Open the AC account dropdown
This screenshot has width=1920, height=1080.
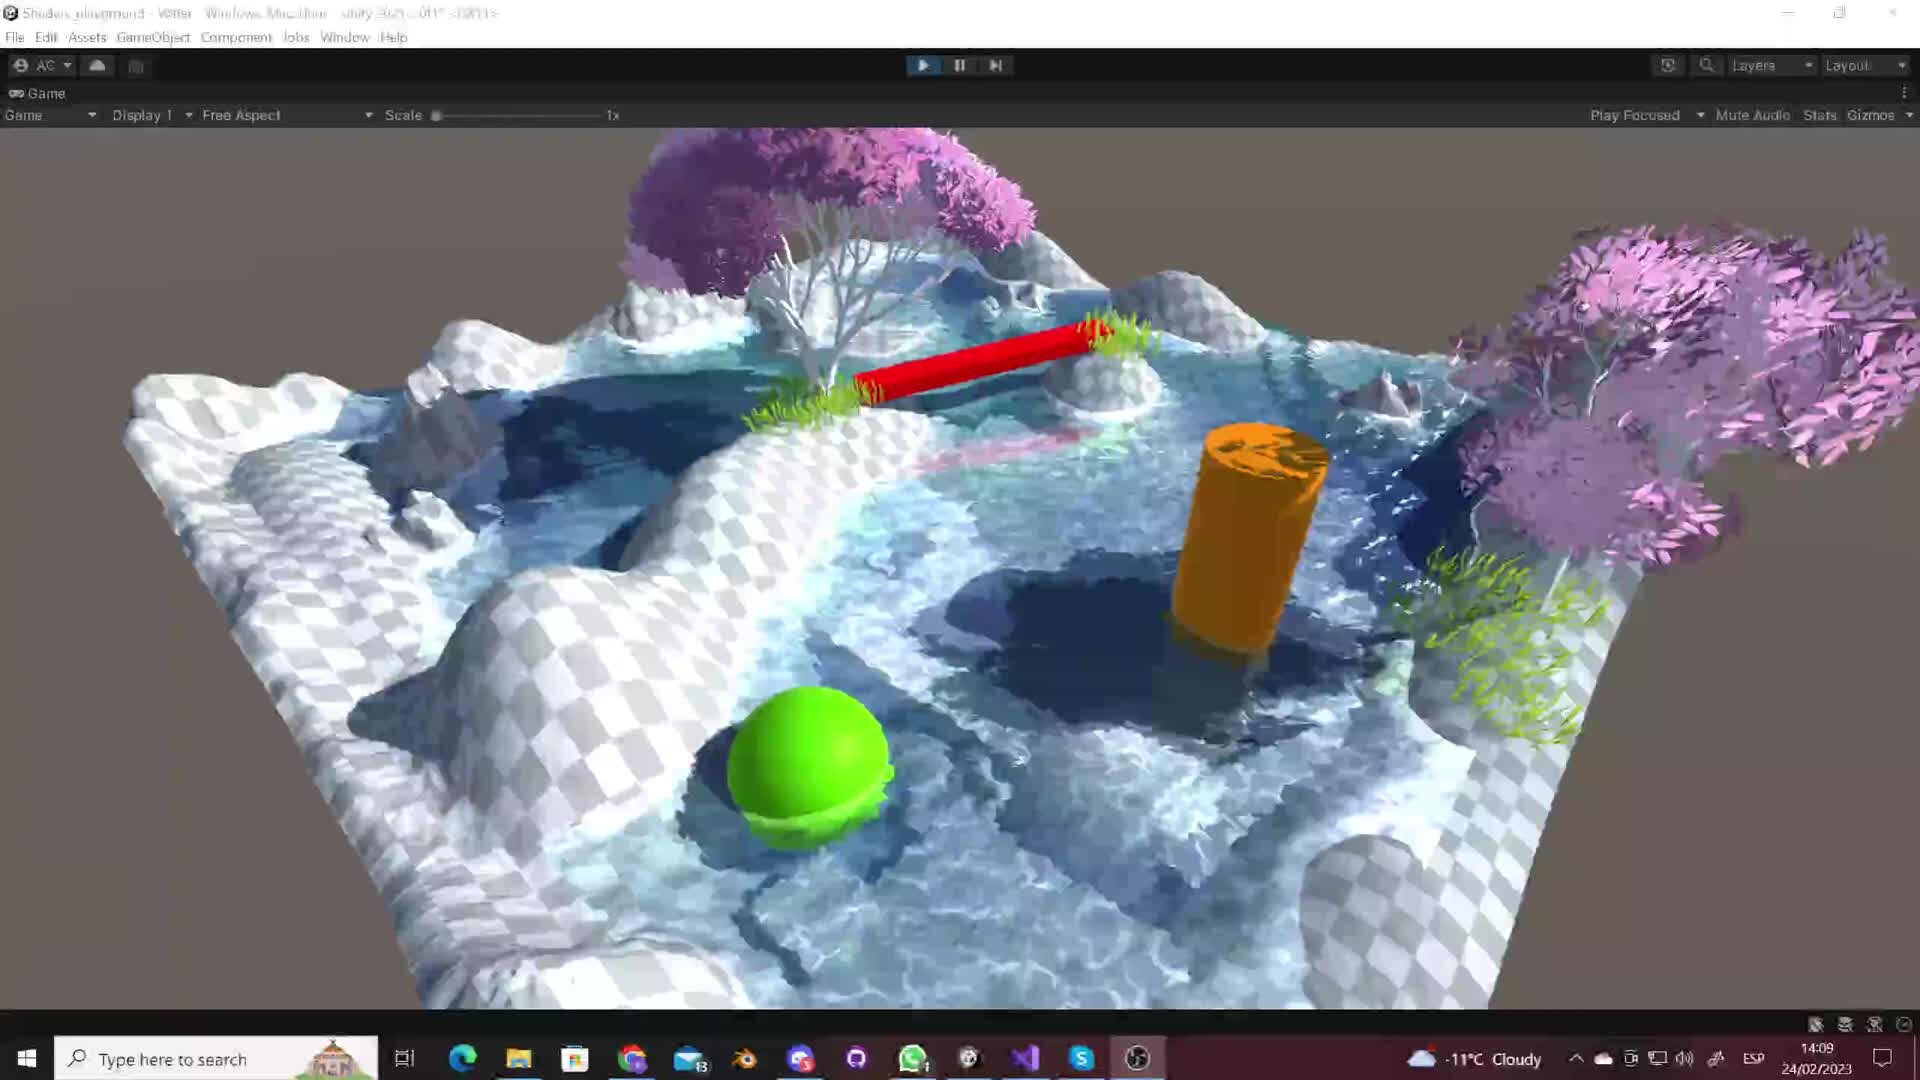point(42,65)
